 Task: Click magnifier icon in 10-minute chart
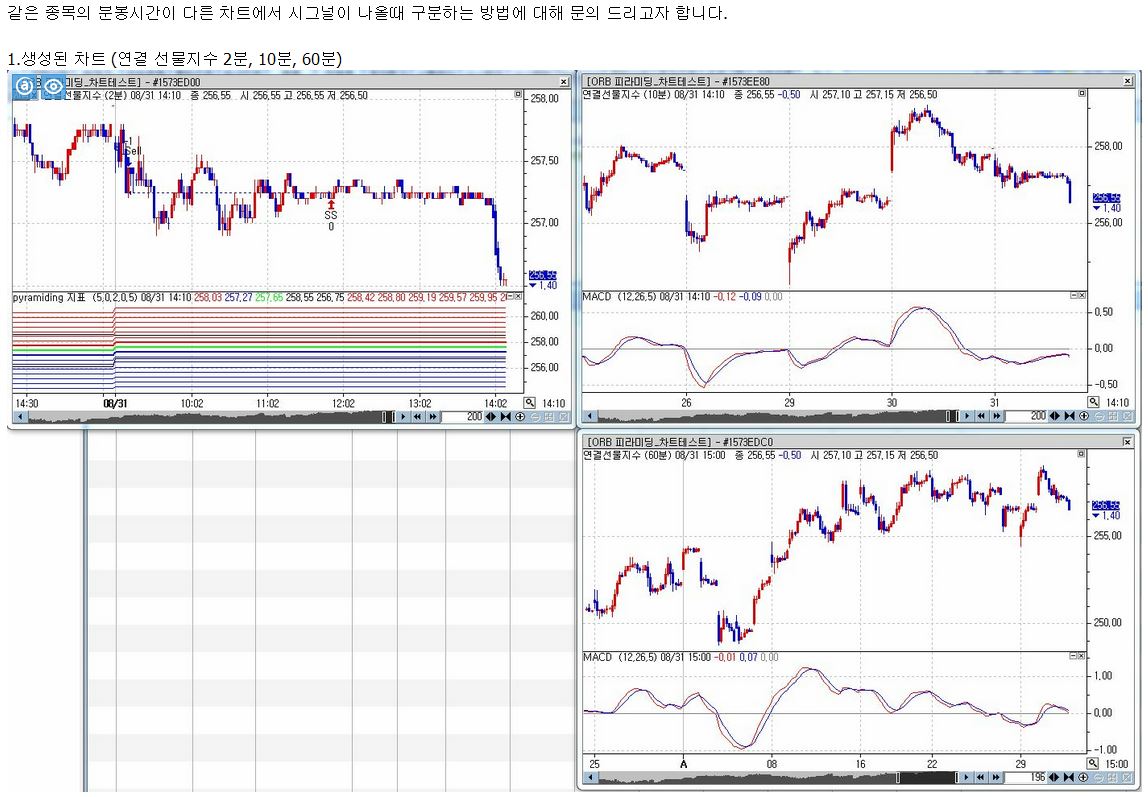click(x=1094, y=402)
